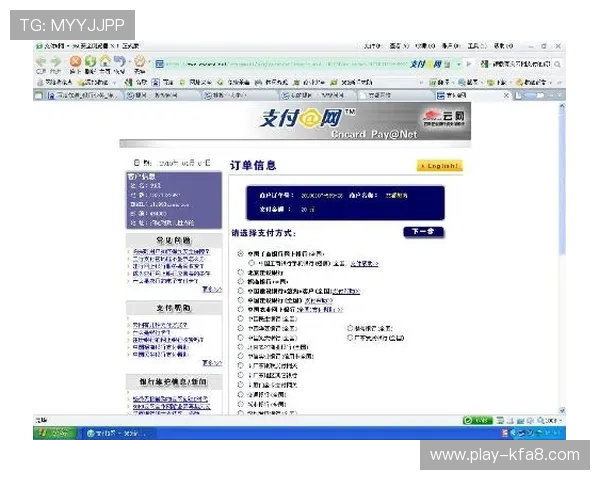The width and height of the screenshot is (600, 480).
Task: Open 文件(F) menu
Action: pos(372,46)
